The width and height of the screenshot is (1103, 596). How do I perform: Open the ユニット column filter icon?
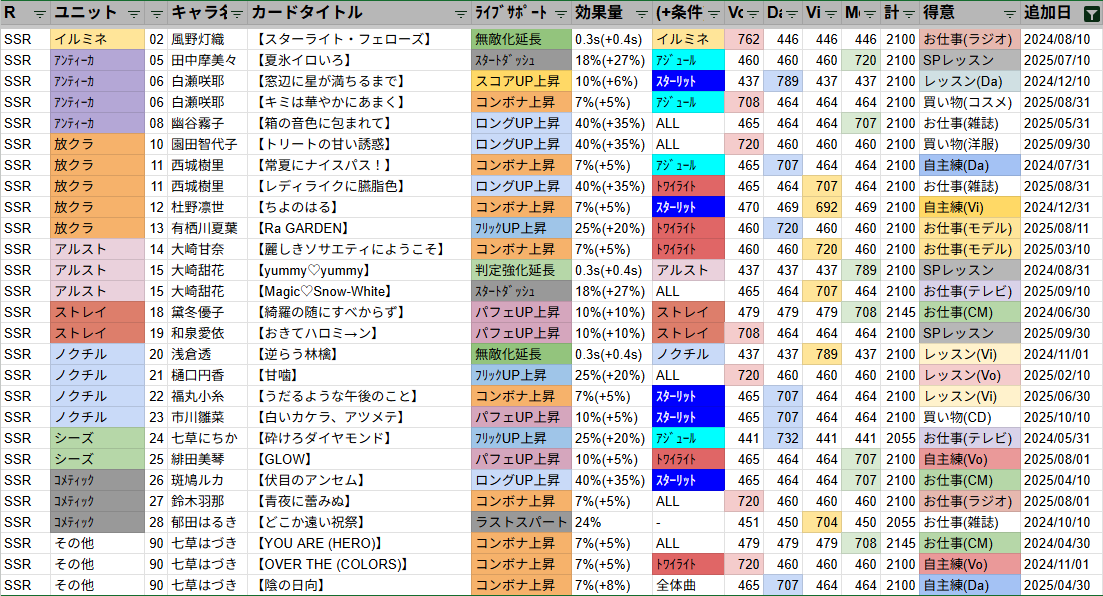tap(135, 14)
